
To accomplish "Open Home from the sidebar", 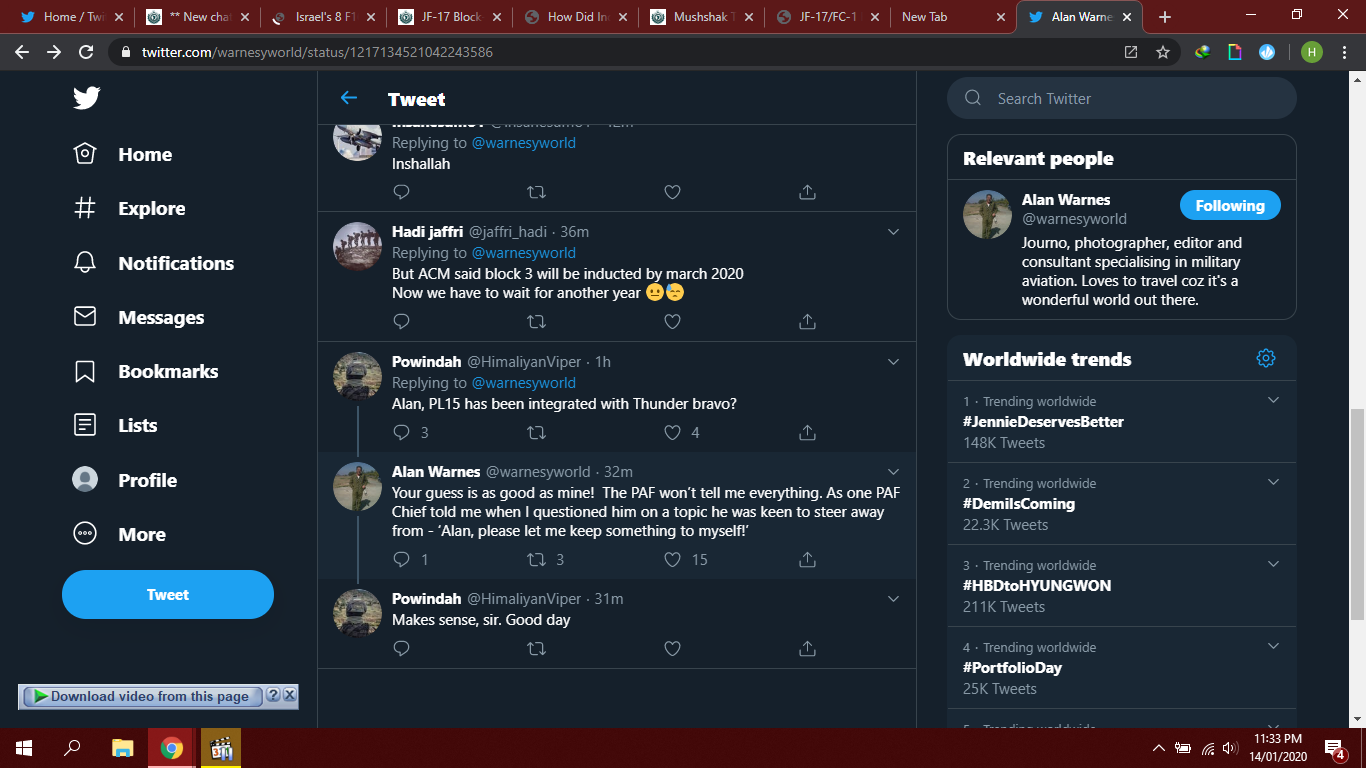I will (x=123, y=154).
